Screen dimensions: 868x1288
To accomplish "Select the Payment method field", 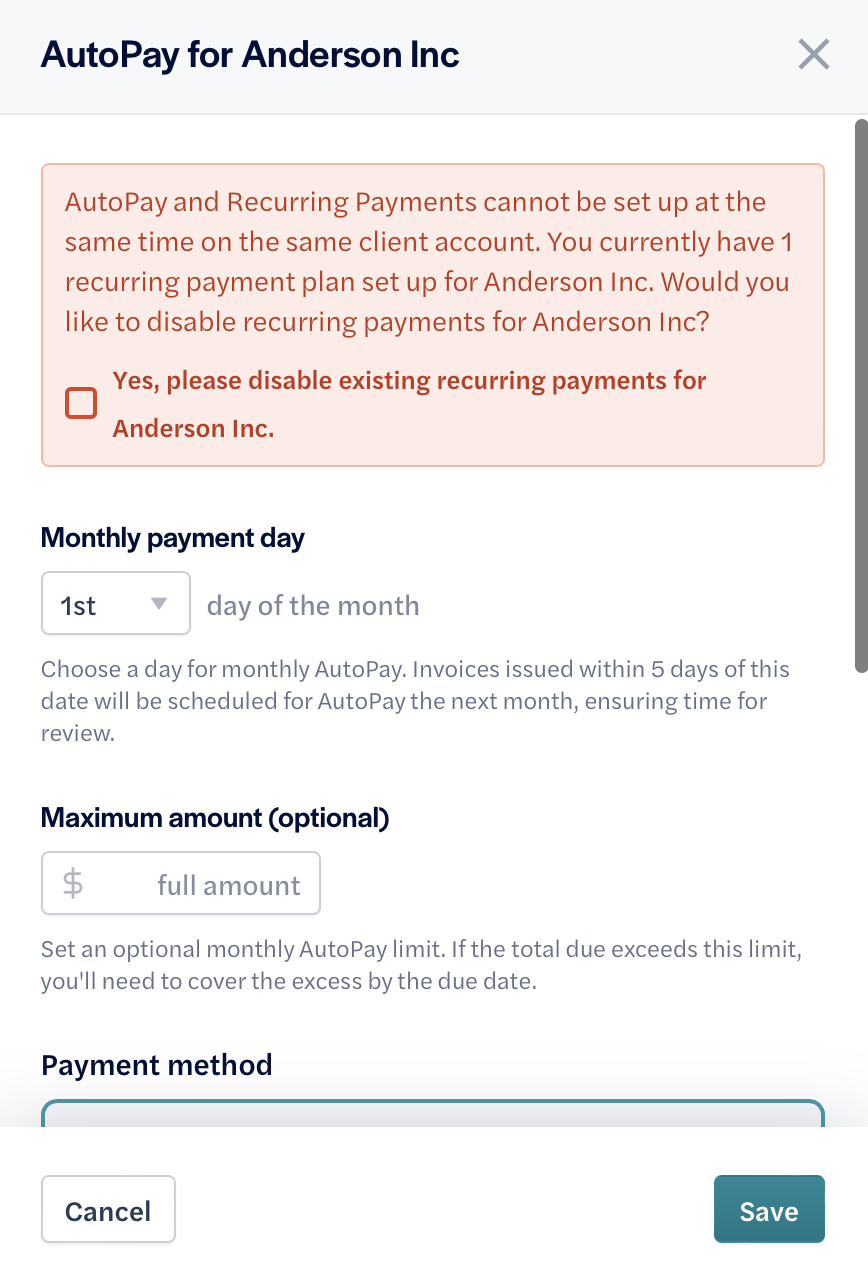I will (432, 1114).
